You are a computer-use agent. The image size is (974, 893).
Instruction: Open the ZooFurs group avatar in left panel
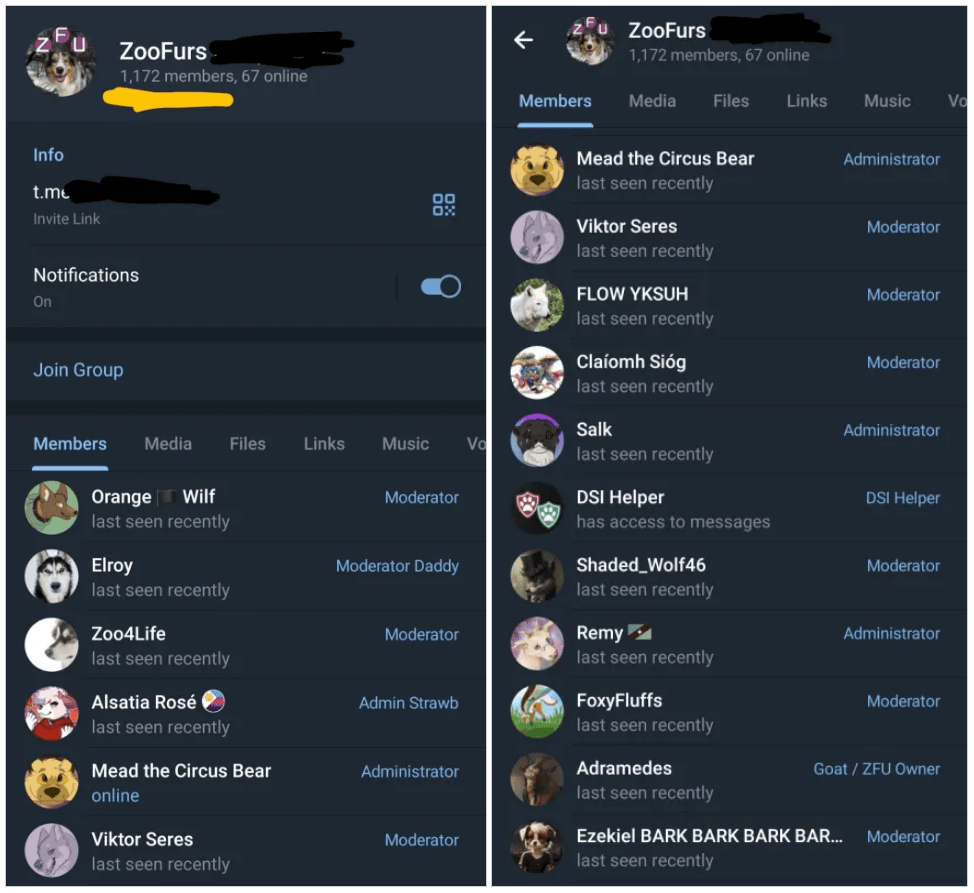(60, 62)
